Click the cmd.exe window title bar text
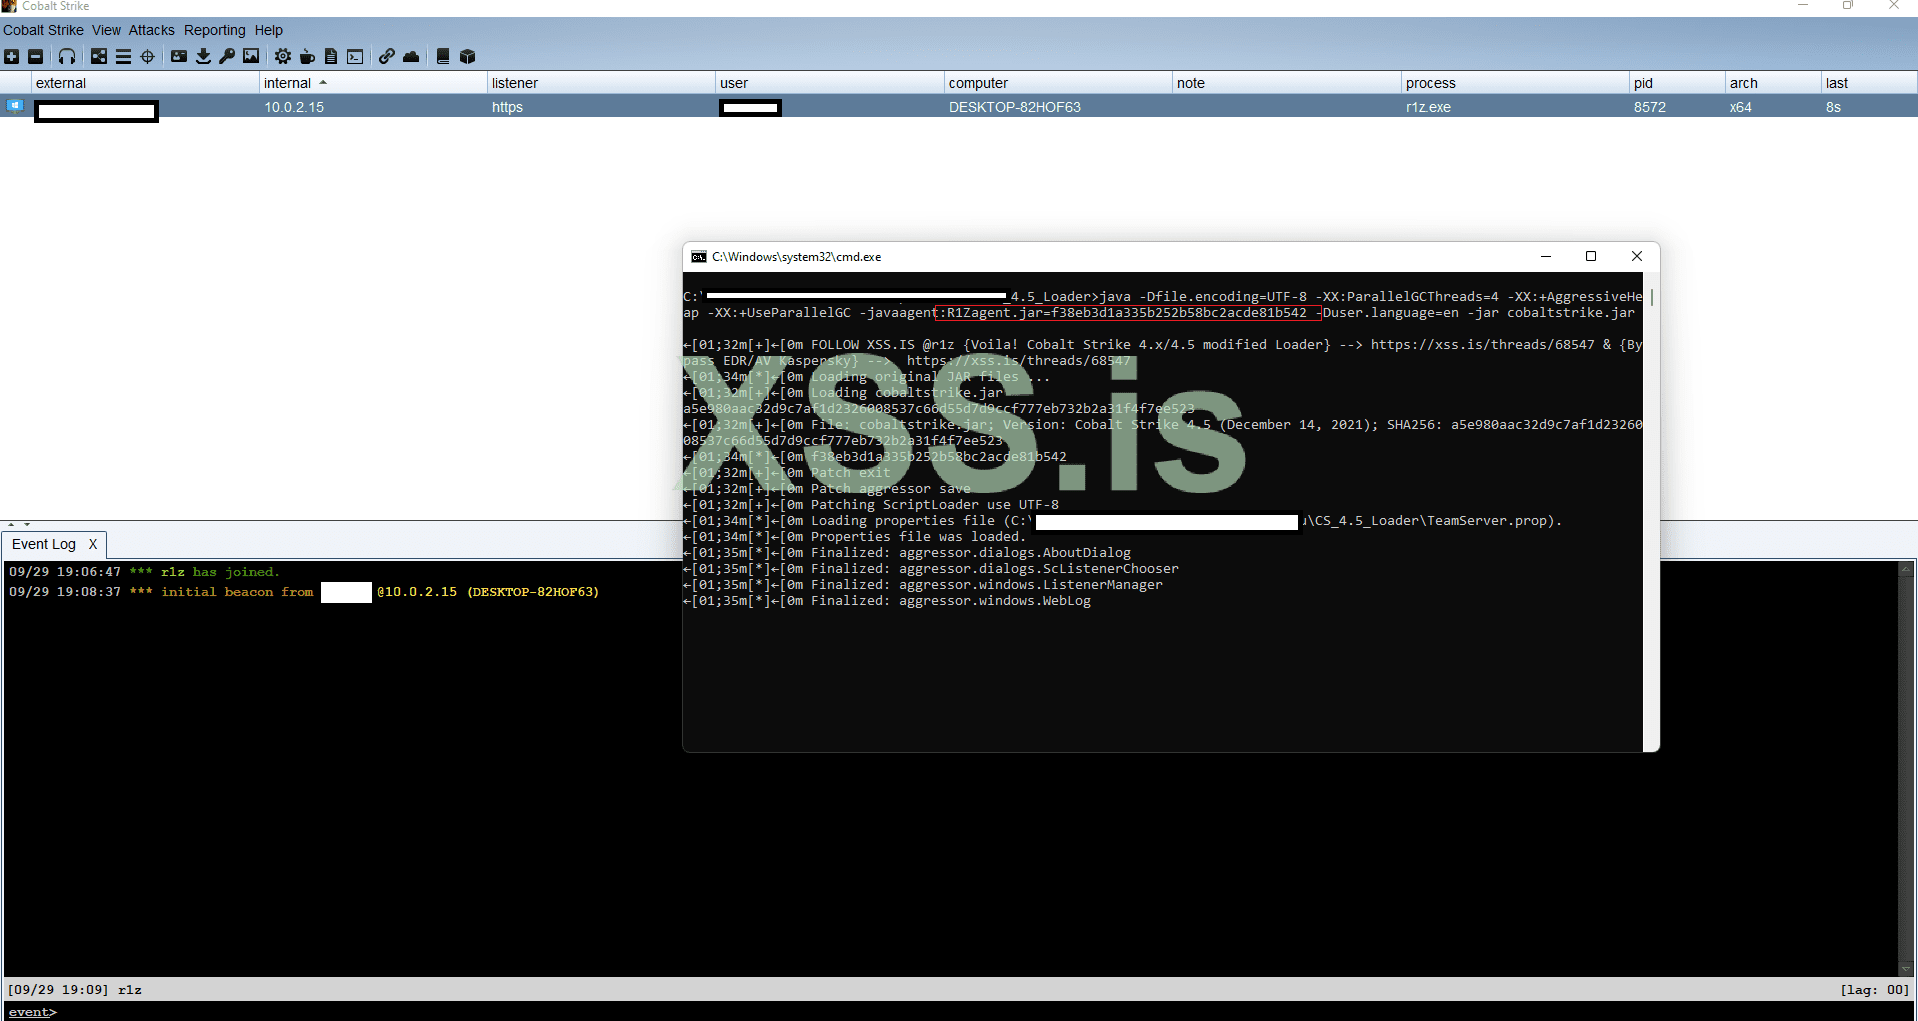Screen dimensions: 1918x1021 (x=796, y=257)
